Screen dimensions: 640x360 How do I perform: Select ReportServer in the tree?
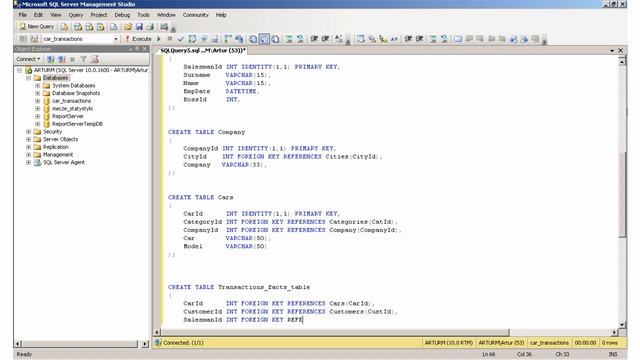[67, 116]
